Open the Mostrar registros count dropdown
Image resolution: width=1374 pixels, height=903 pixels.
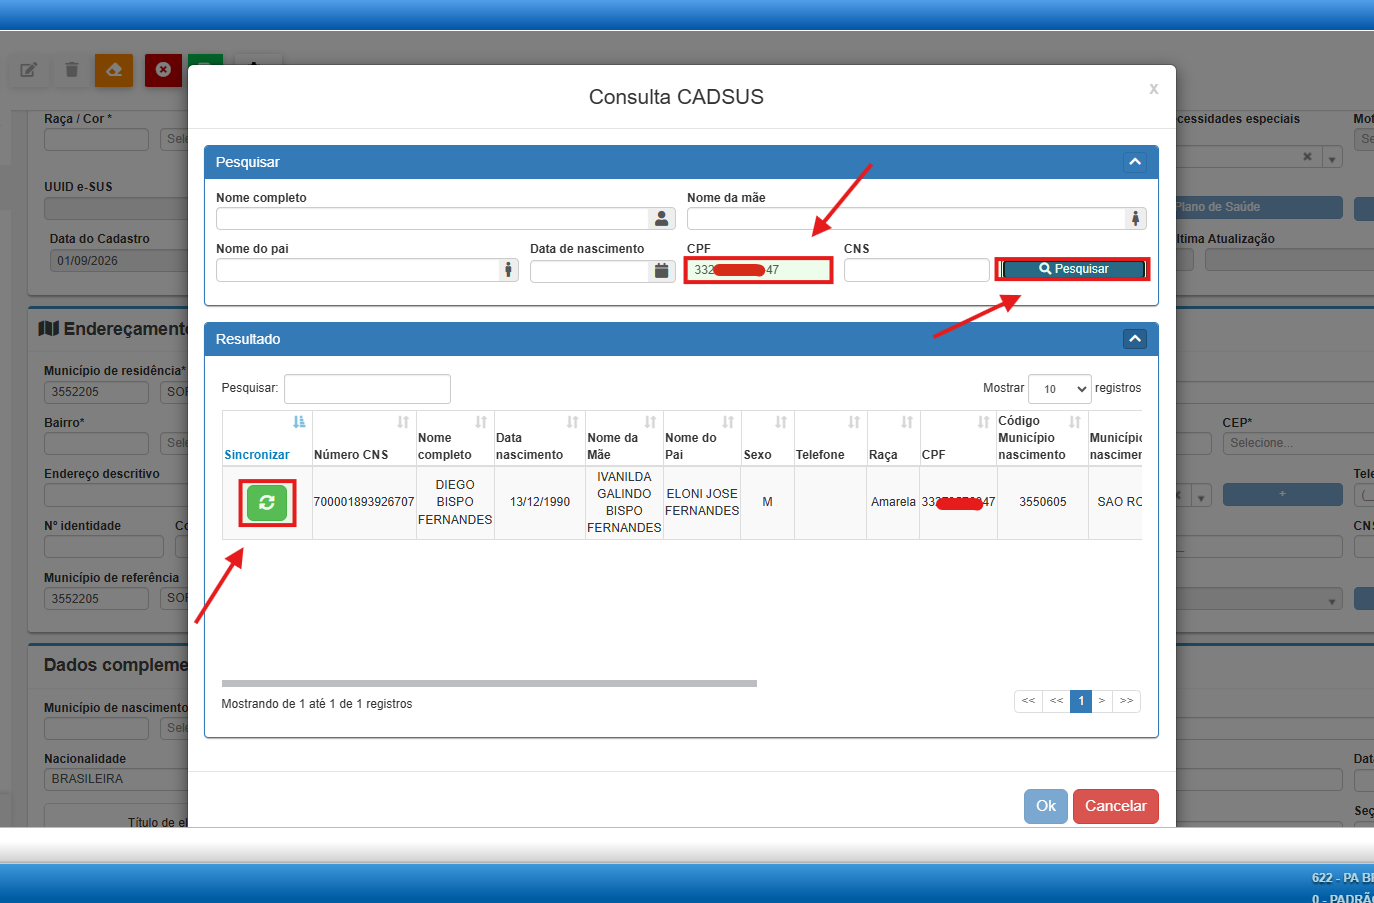pyautogui.click(x=1060, y=389)
